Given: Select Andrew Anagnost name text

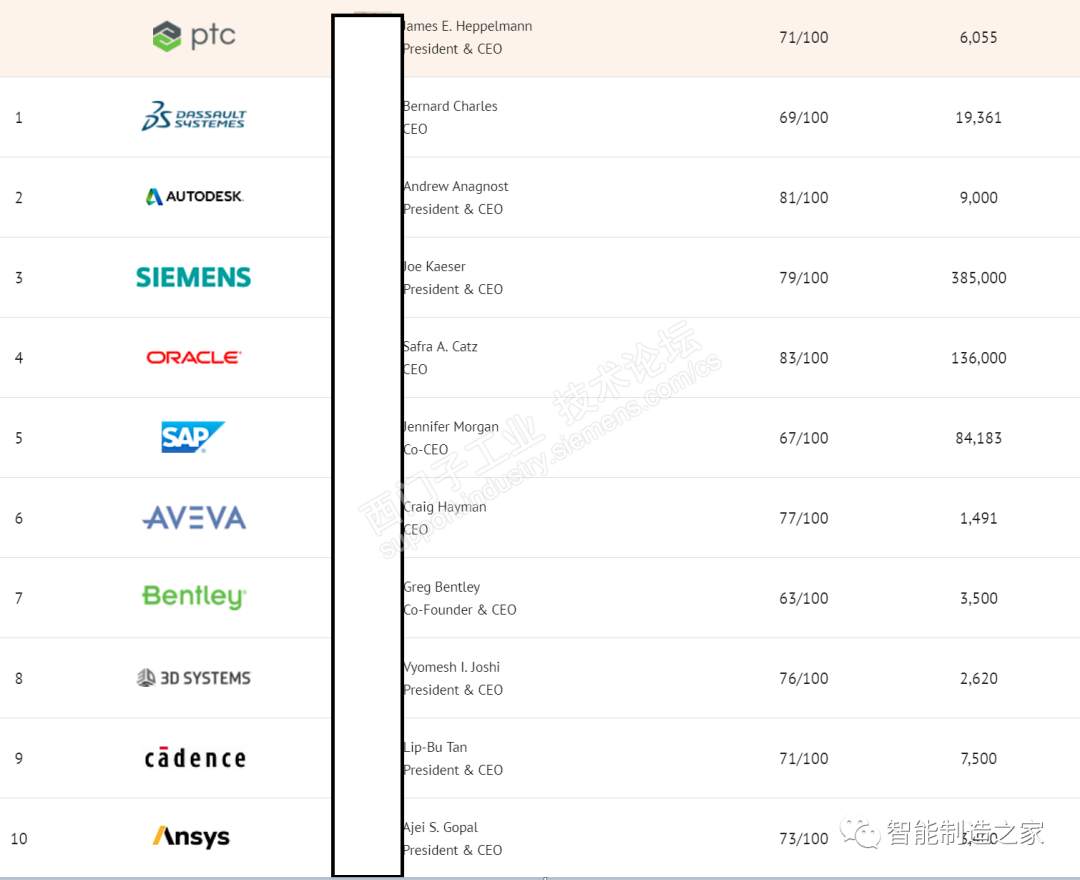Looking at the screenshot, I should click(457, 187).
